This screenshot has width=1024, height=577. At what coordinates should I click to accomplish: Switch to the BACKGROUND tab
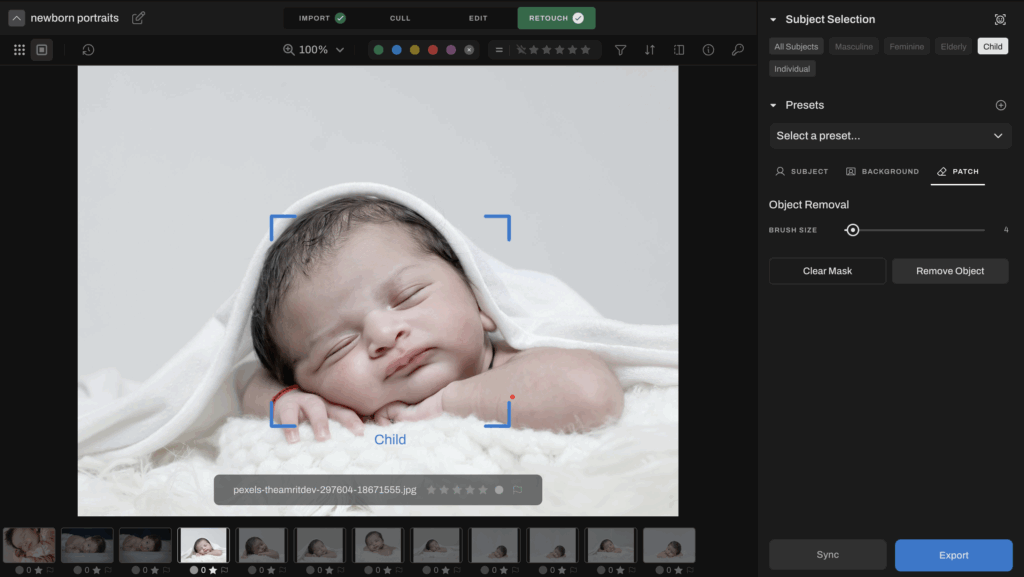point(882,171)
